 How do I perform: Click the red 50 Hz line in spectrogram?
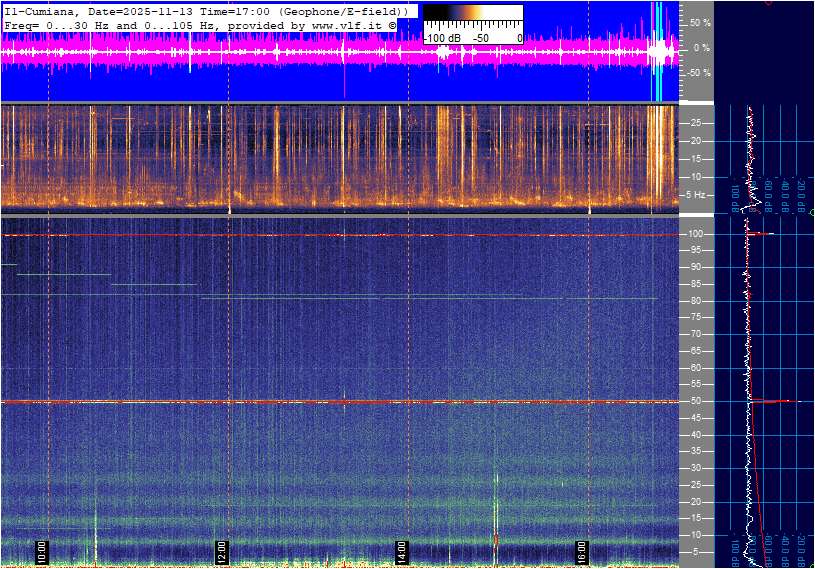tap(300, 402)
